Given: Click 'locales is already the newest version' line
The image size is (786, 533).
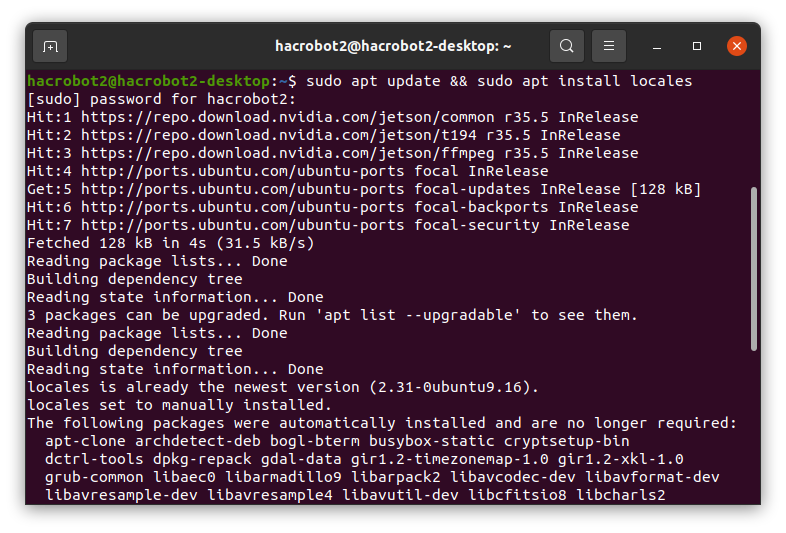Looking at the screenshot, I should click(x=283, y=387).
